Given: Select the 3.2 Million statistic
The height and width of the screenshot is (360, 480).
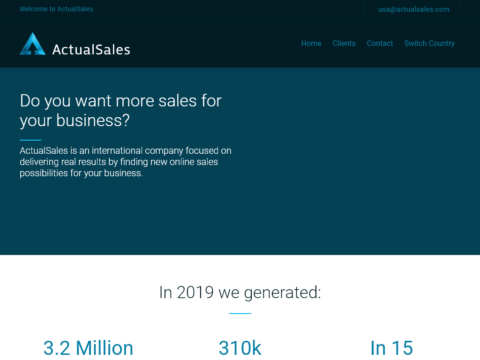Looking at the screenshot, I should (88, 348).
